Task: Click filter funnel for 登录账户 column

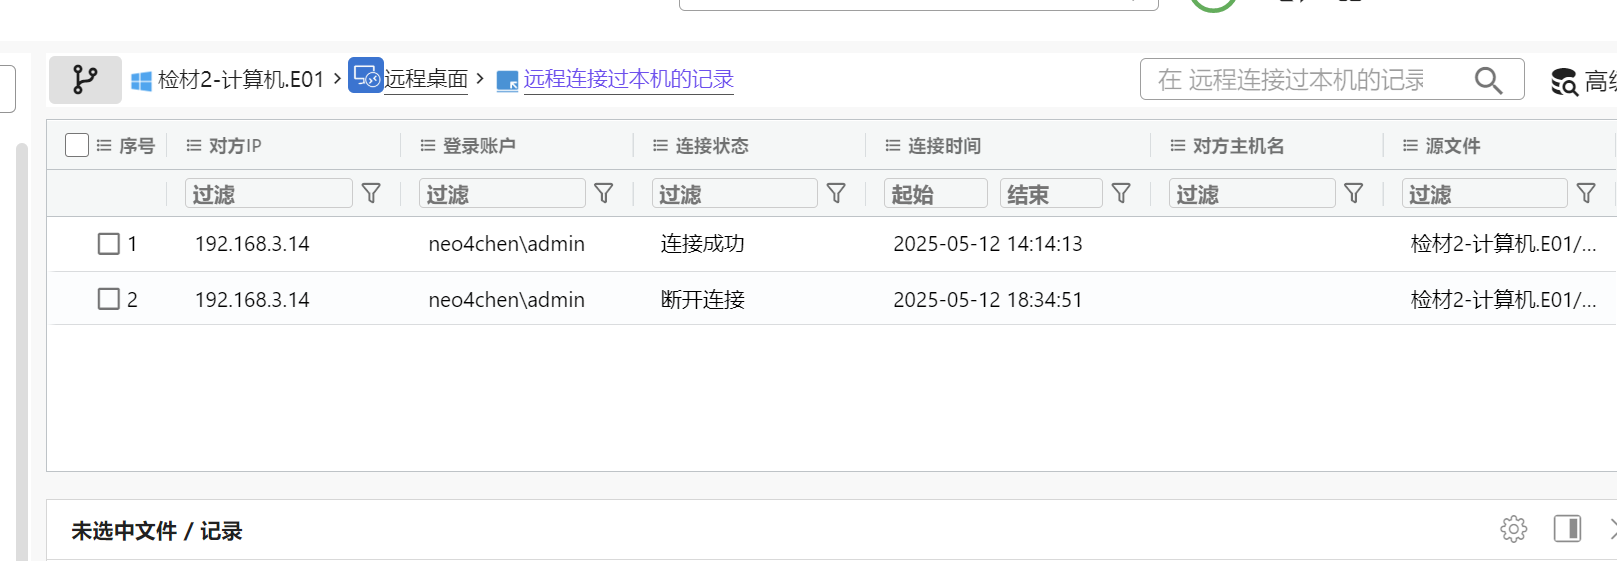Action: point(604,193)
